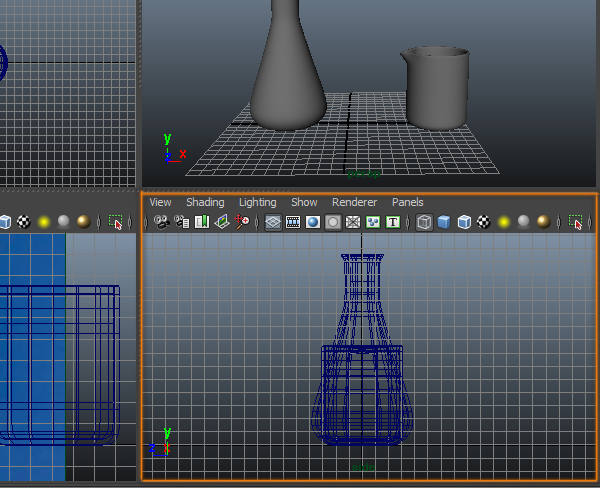Viewport: 600px width, 488px height.
Task: Toggle the film gate display
Action: click(x=293, y=222)
